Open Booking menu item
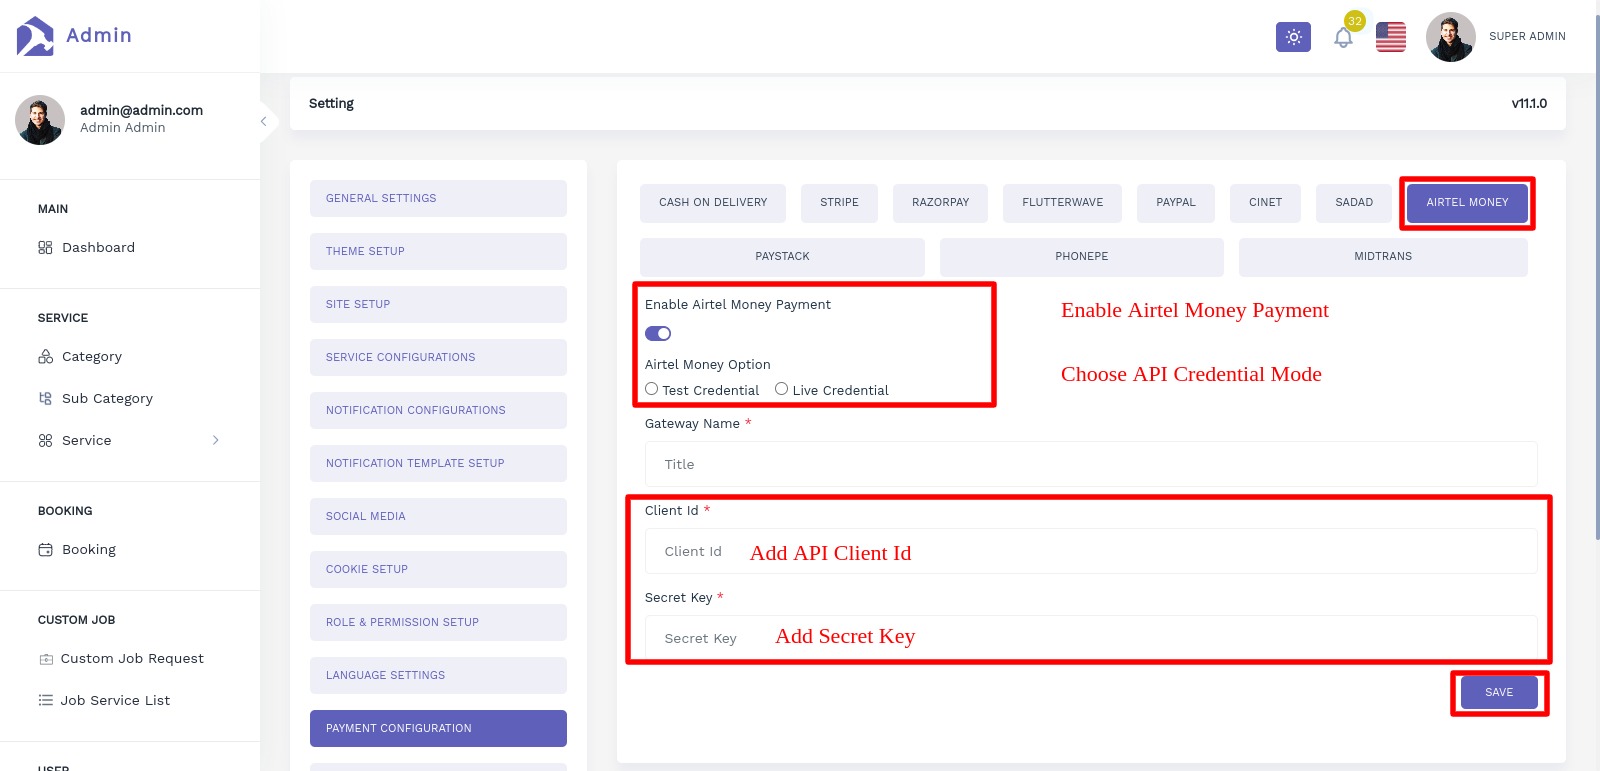The image size is (1600, 771). click(x=89, y=549)
